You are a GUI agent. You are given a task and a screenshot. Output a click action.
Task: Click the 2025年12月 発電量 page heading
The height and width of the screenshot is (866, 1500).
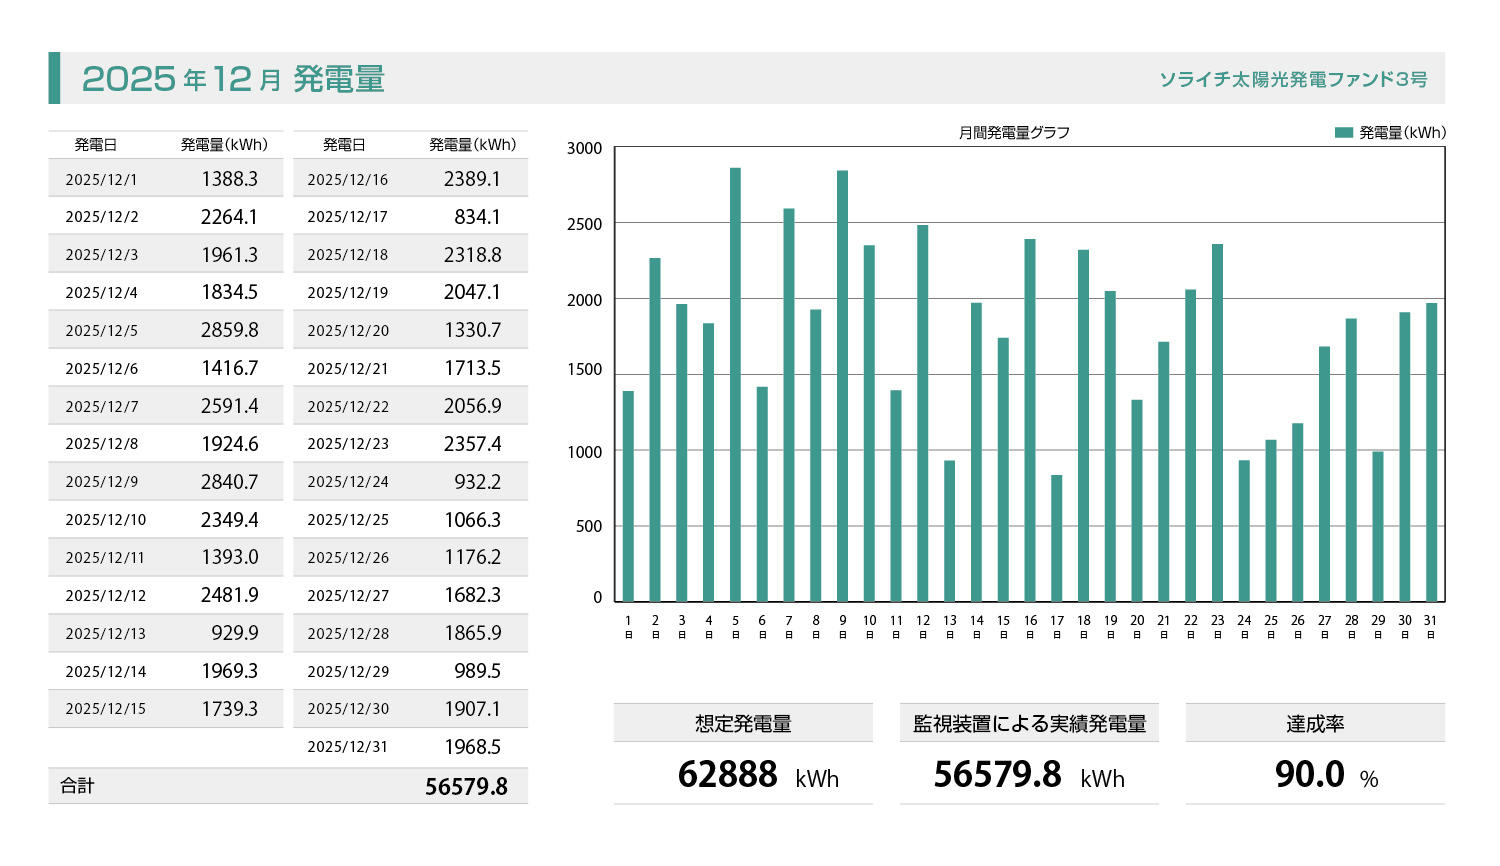tap(233, 79)
